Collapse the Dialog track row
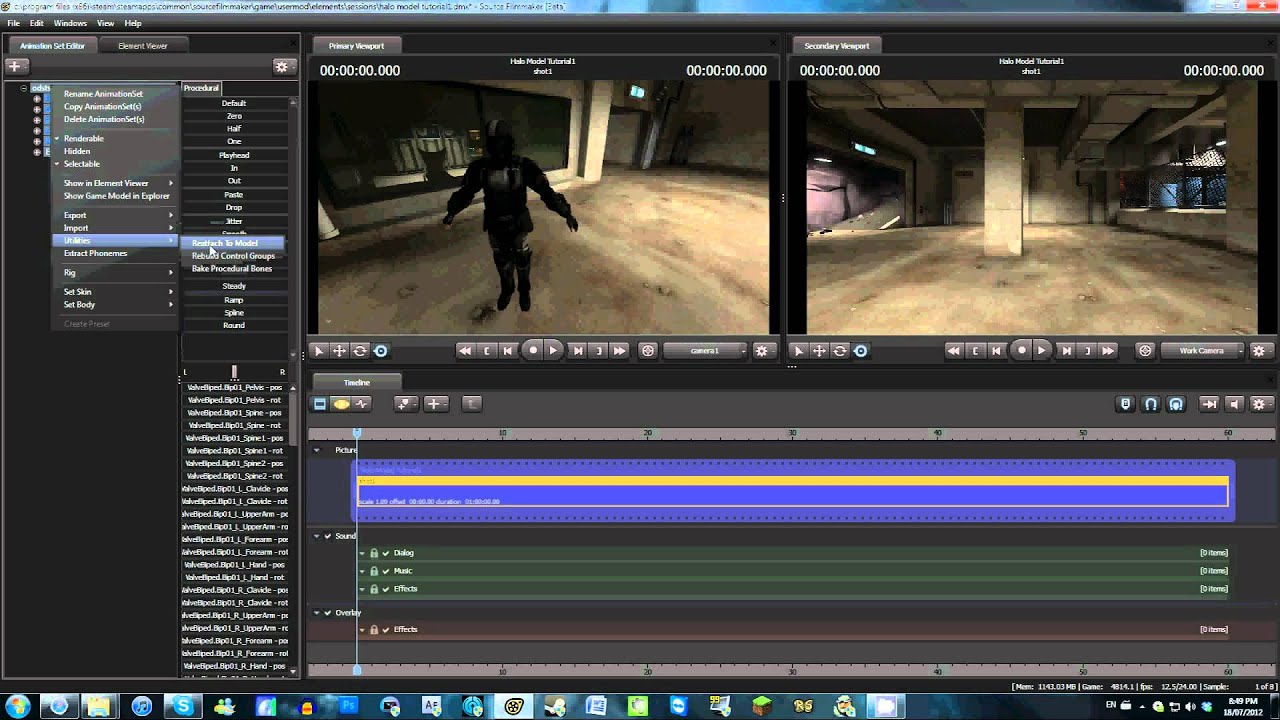 [x=363, y=553]
